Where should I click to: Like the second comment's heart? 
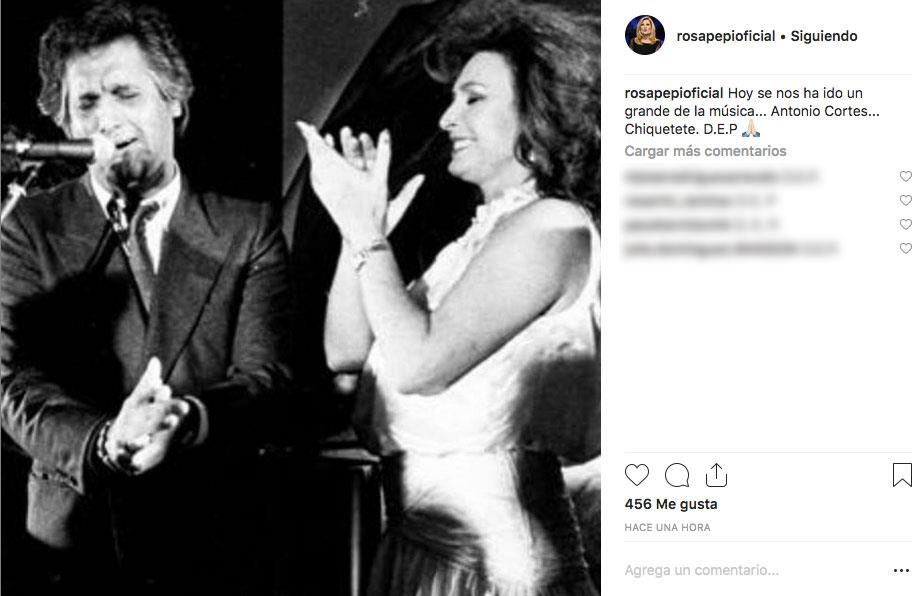point(906,201)
